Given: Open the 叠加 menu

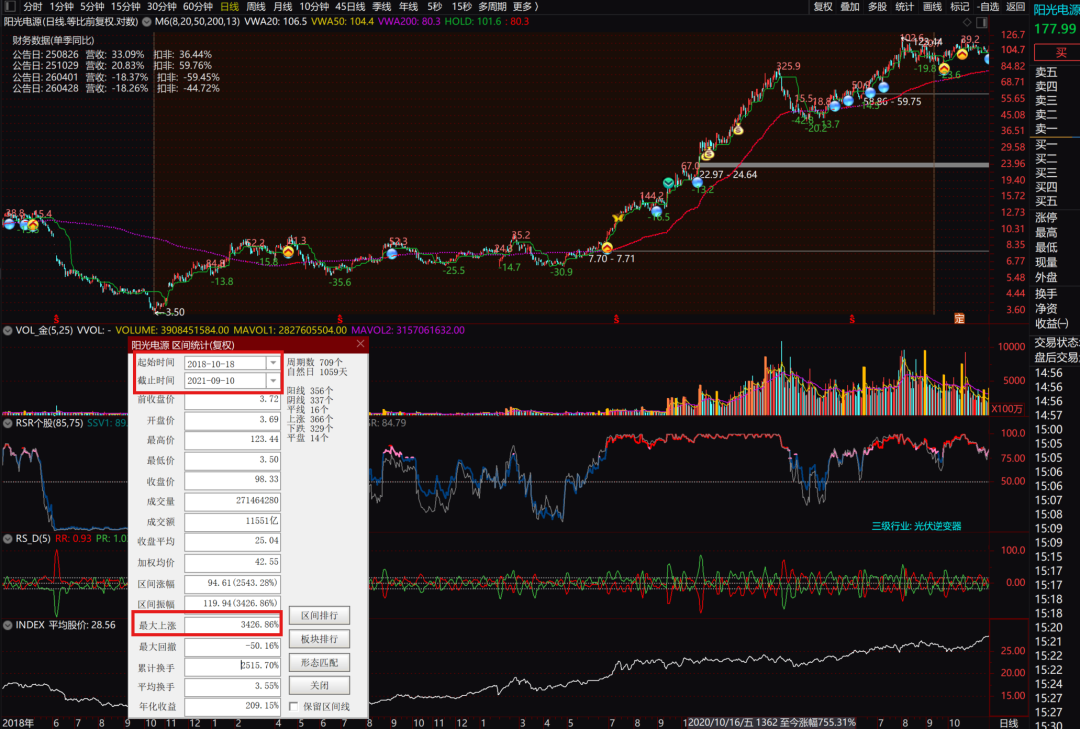Looking at the screenshot, I should point(850,6).
